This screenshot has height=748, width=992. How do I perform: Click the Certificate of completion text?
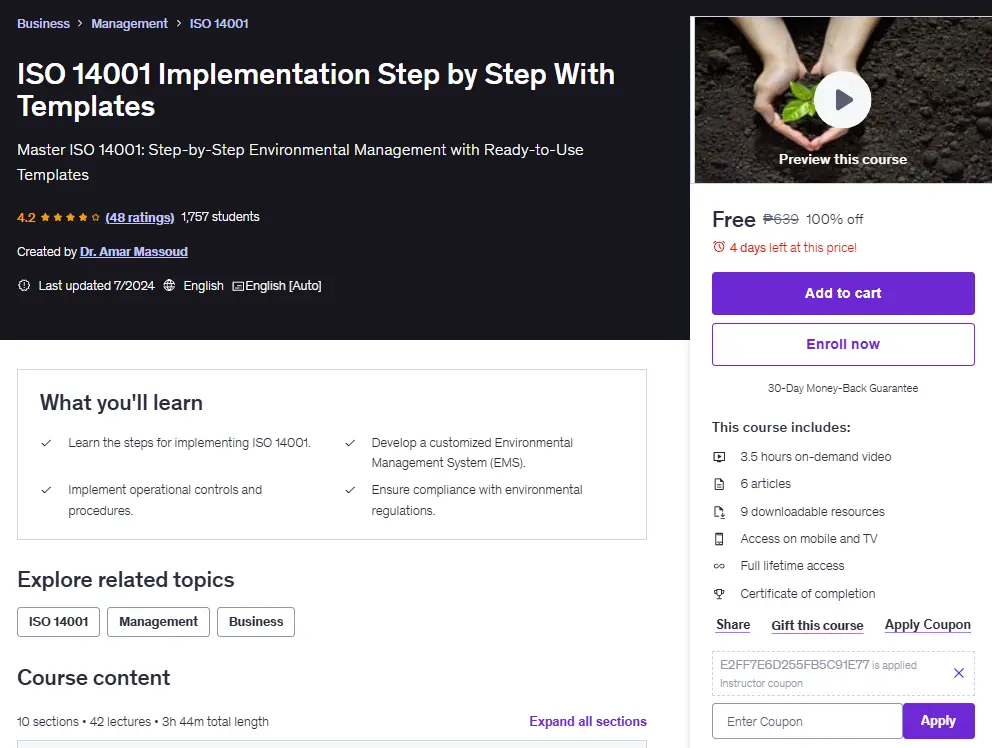point(807,594)
